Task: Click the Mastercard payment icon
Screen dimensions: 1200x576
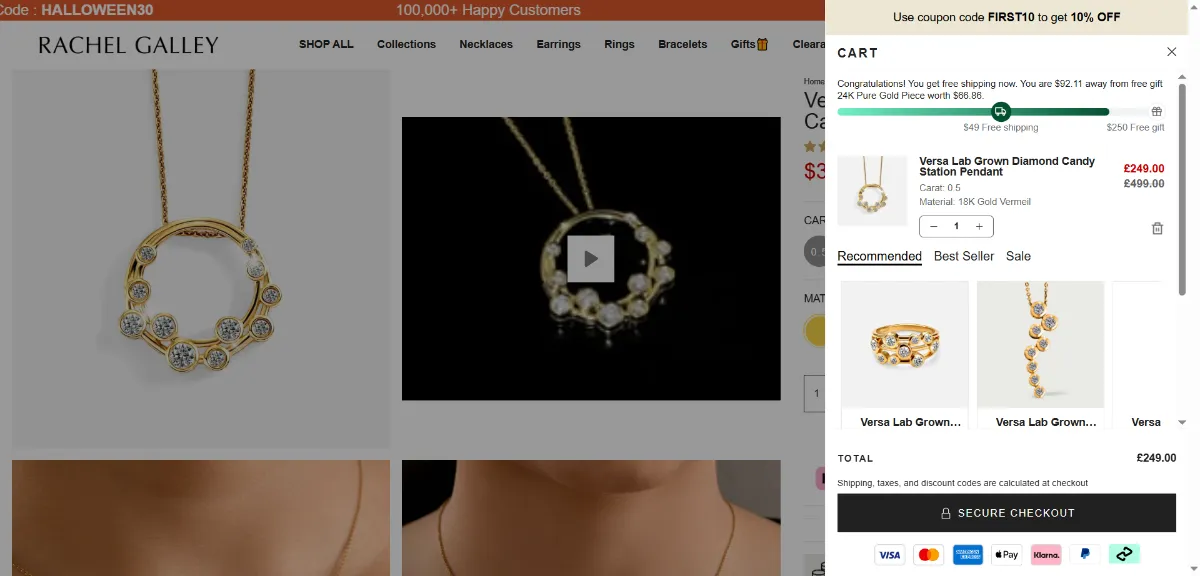Action: pos(928,554)
